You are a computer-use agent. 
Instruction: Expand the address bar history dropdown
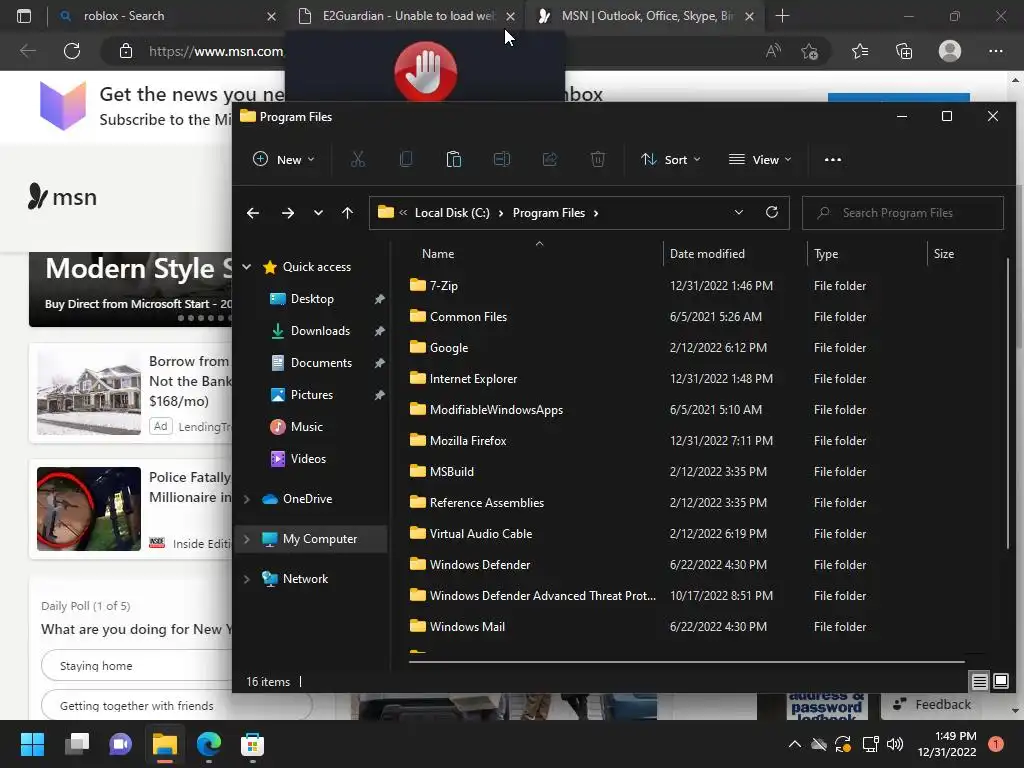click(739, 212)
